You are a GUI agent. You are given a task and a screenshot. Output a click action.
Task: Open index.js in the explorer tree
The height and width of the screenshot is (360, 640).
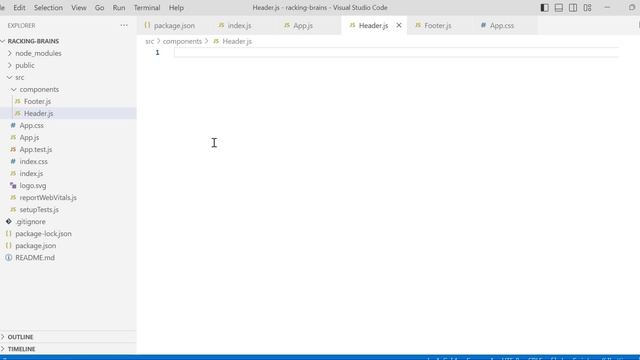tap(31, 173)
